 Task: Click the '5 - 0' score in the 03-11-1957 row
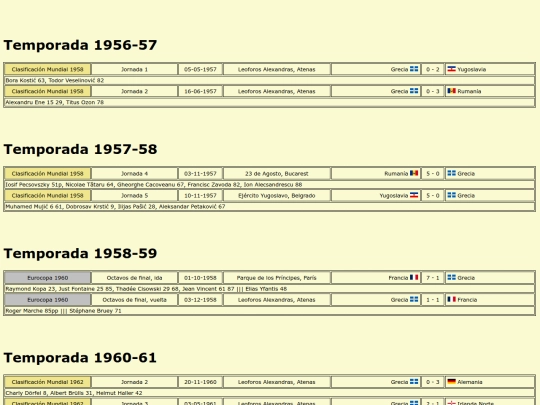coord(433,174)
